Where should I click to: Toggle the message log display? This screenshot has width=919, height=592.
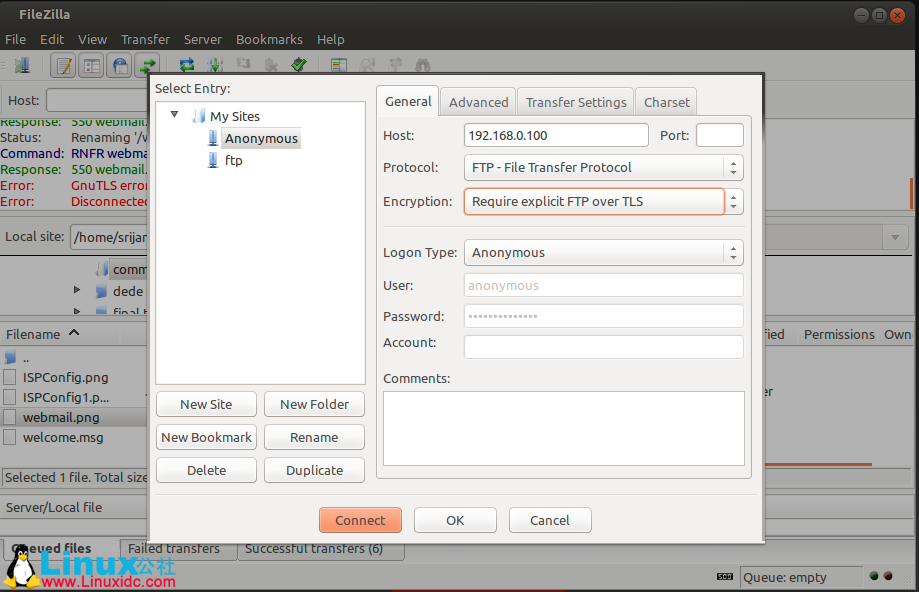tap(62, 63)
